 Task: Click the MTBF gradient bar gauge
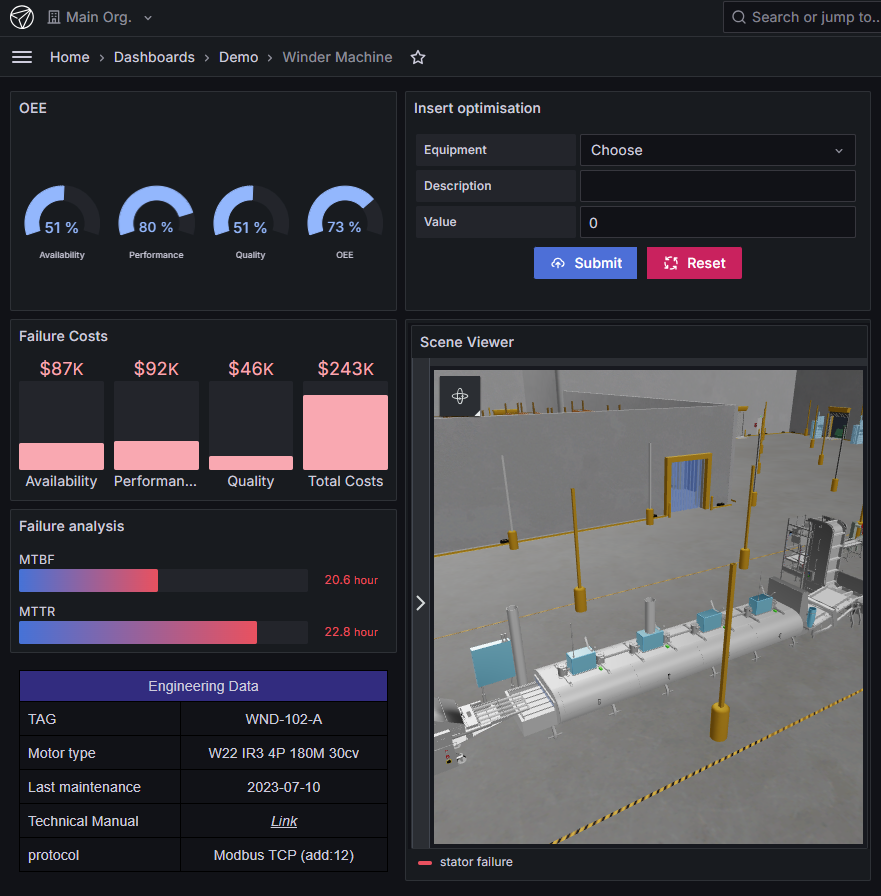point(89,580)
